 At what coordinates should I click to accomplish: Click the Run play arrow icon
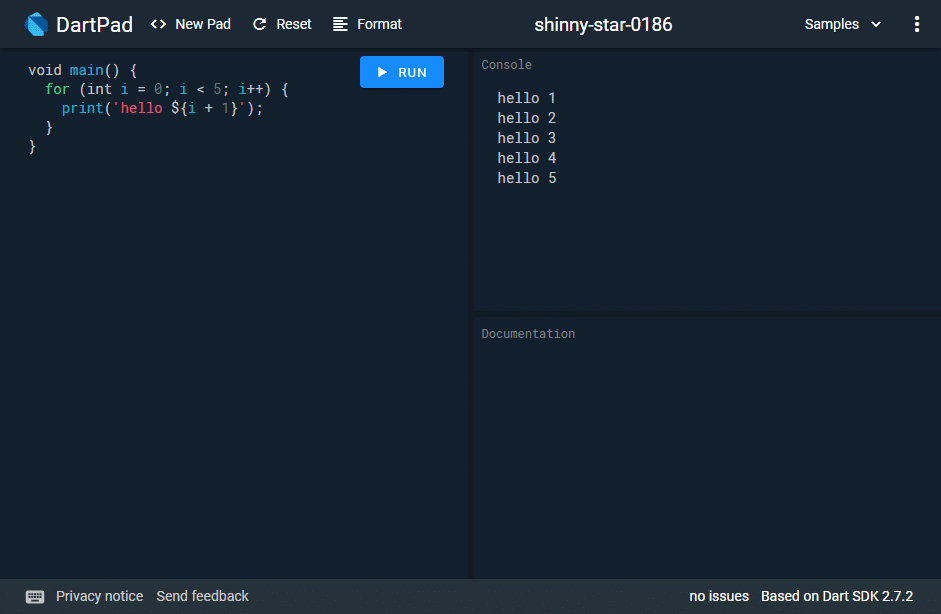pyautogui.click(x=383, y=71)
